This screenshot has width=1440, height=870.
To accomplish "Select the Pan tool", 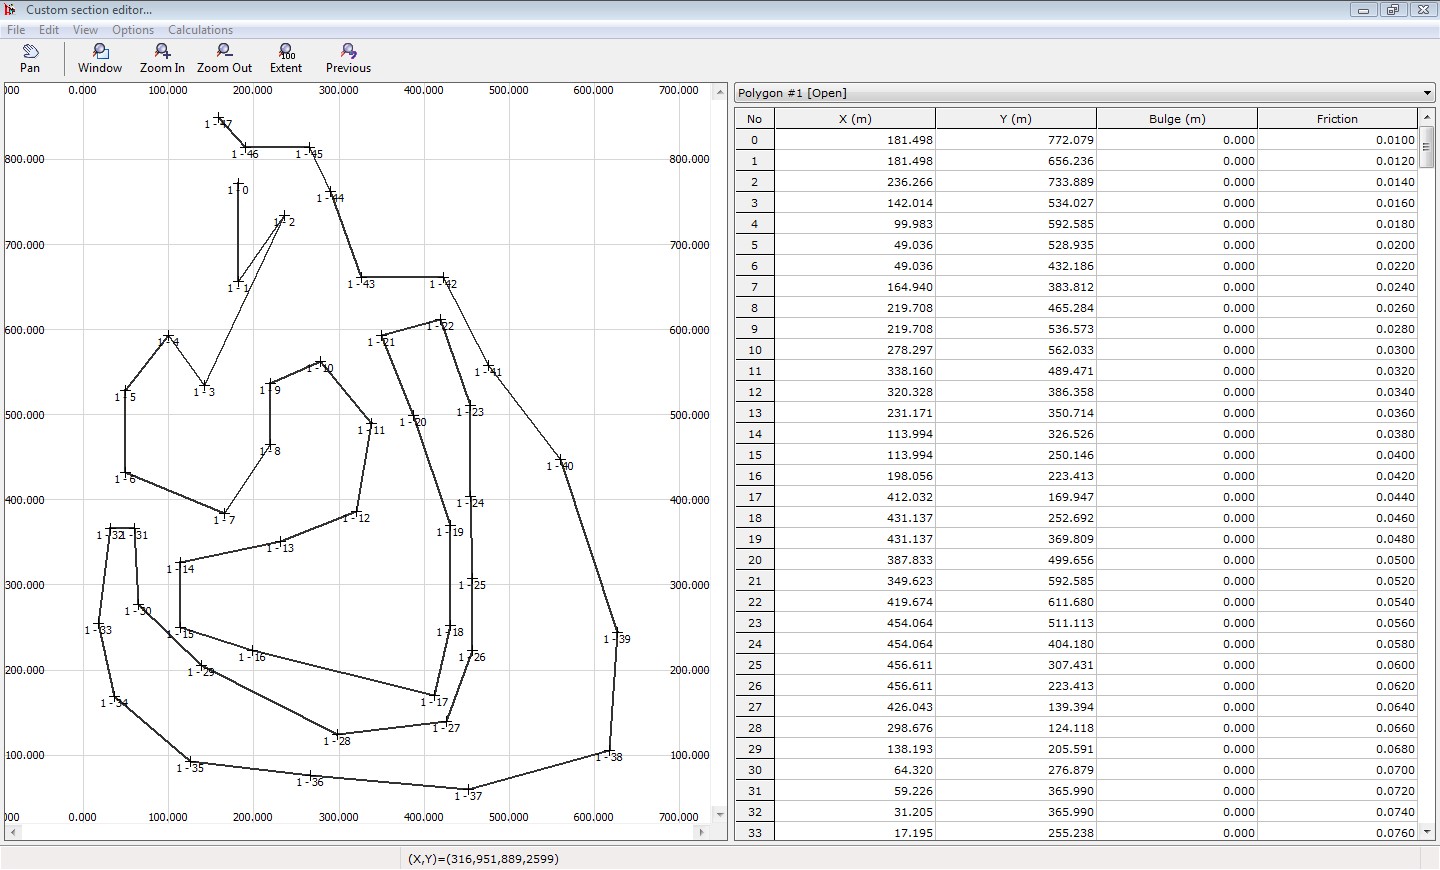I will point(30,58).
